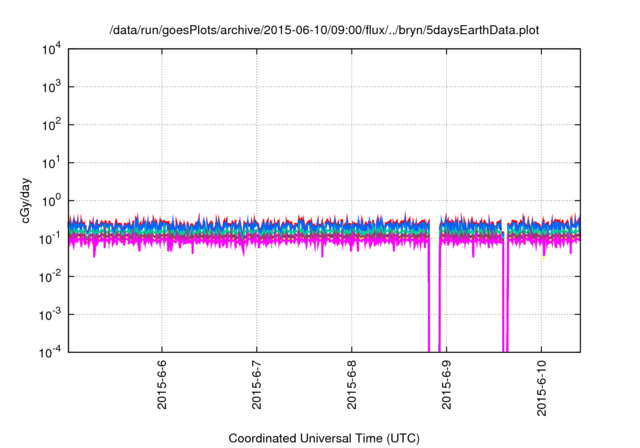Click the 10^2 y-axis tick label
Viewport: 640px width, 448px height.
52,125
